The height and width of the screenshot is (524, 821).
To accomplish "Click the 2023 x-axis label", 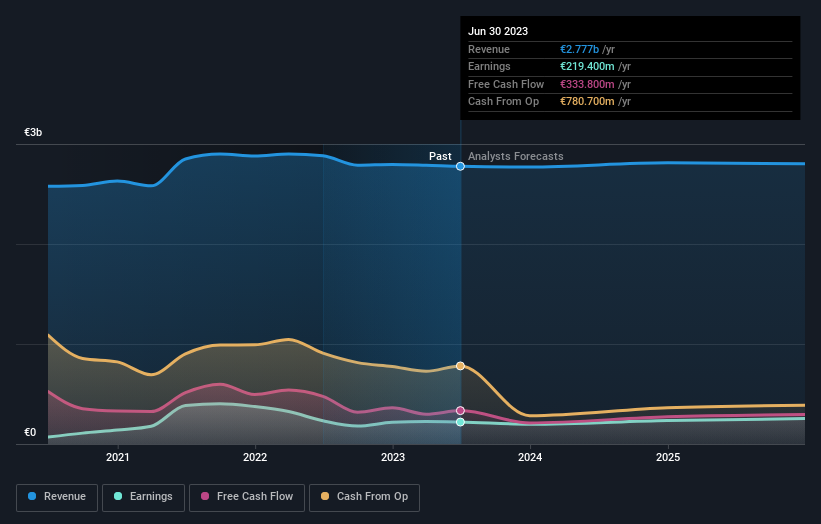I will [x=393, y=457].
